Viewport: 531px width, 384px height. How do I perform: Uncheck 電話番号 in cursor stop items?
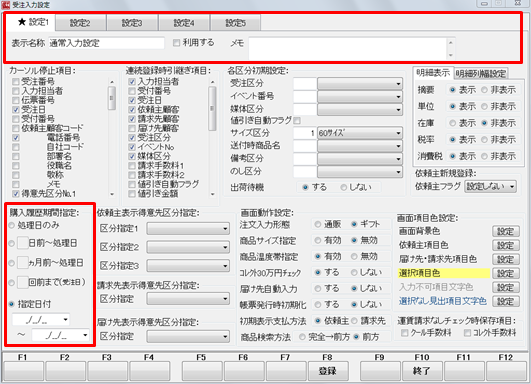tap(16, 138)
